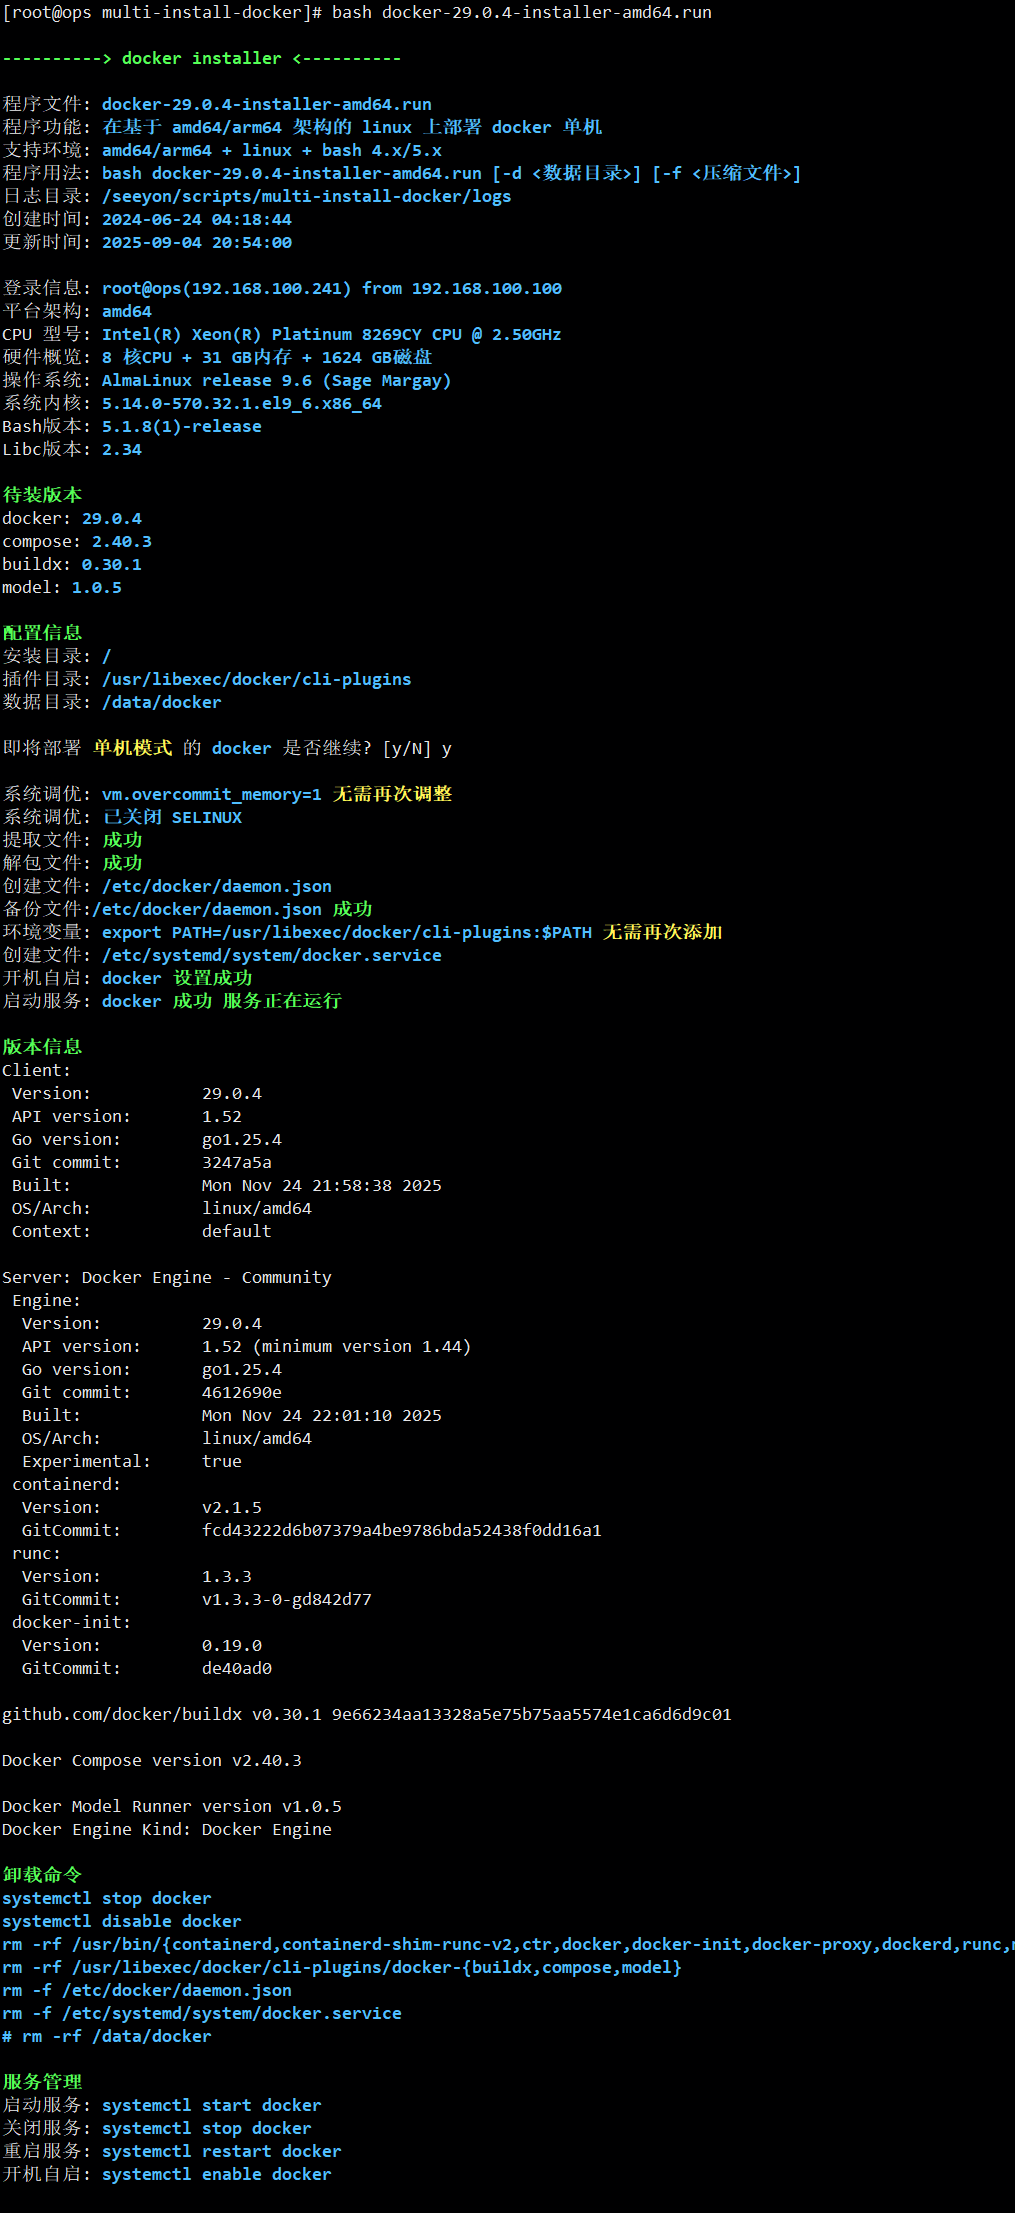Click the "systemctl disable docker" uninstall command
Image resolution: width=1015 pixels, height=2213 pixels.
[121, 1922]
